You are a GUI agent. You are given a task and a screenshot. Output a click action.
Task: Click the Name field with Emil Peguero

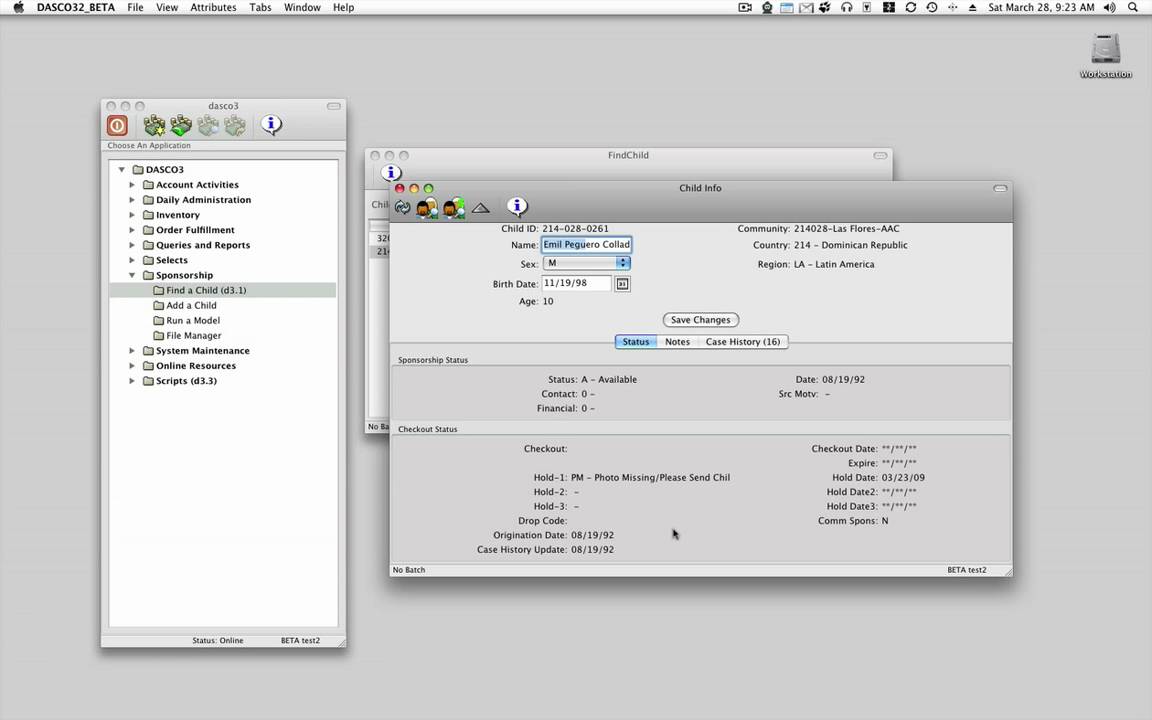click(586, 245)
